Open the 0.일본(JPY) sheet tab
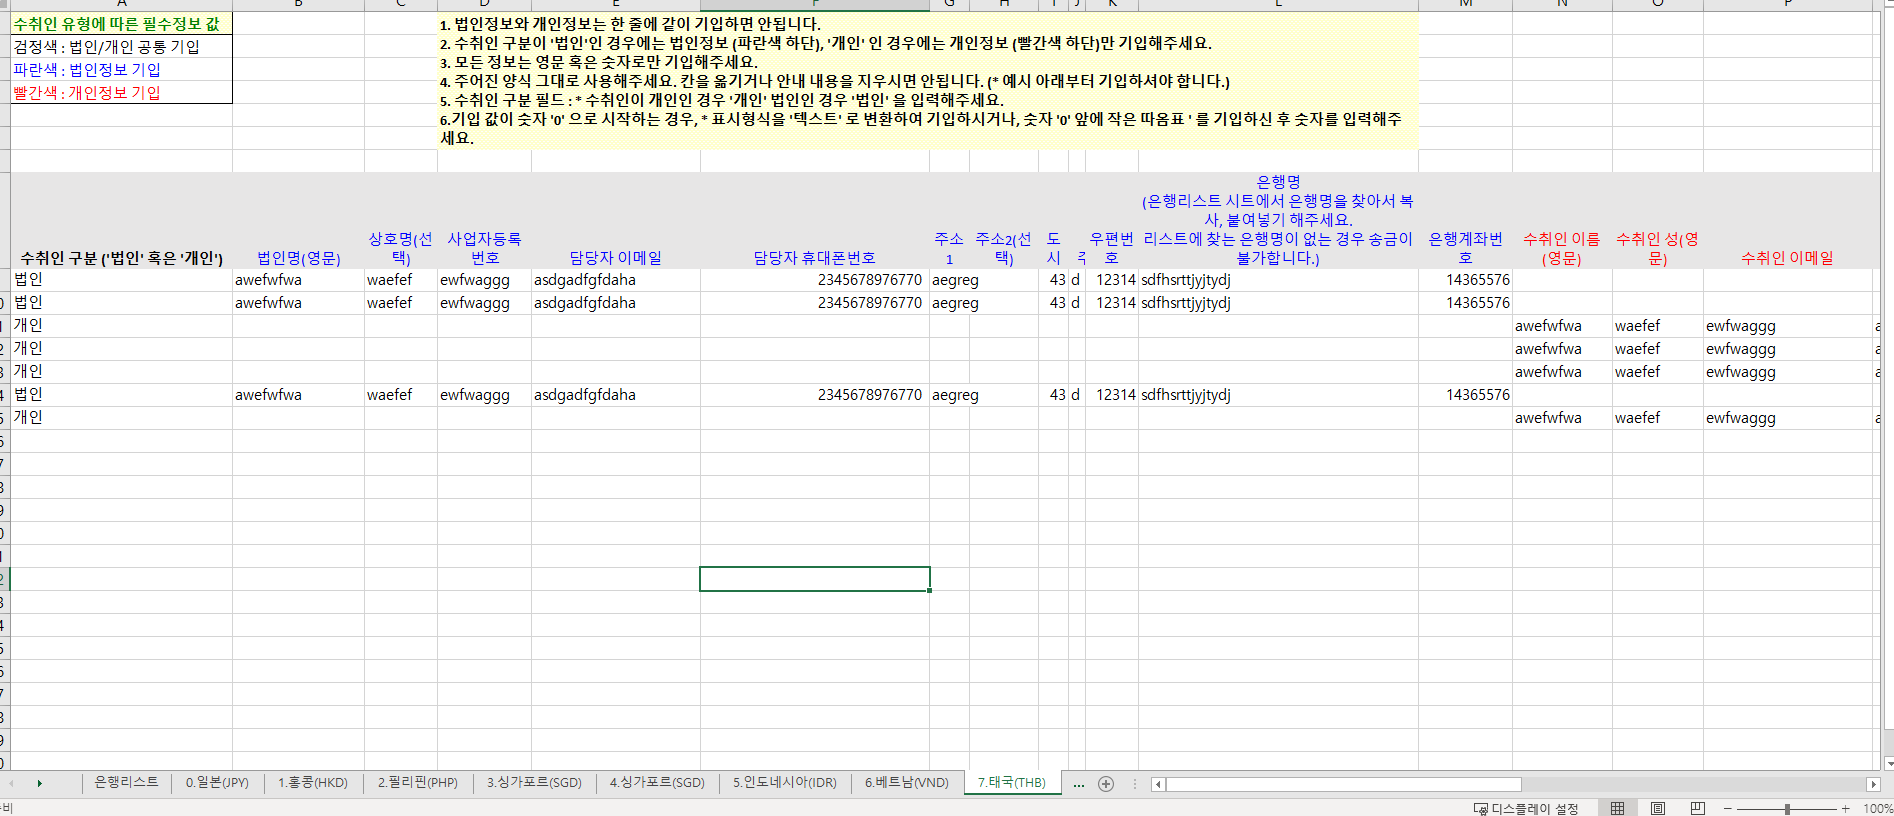Image resolution: width=1894 pixels, height=816 pixels. click(x=217, y=782)
